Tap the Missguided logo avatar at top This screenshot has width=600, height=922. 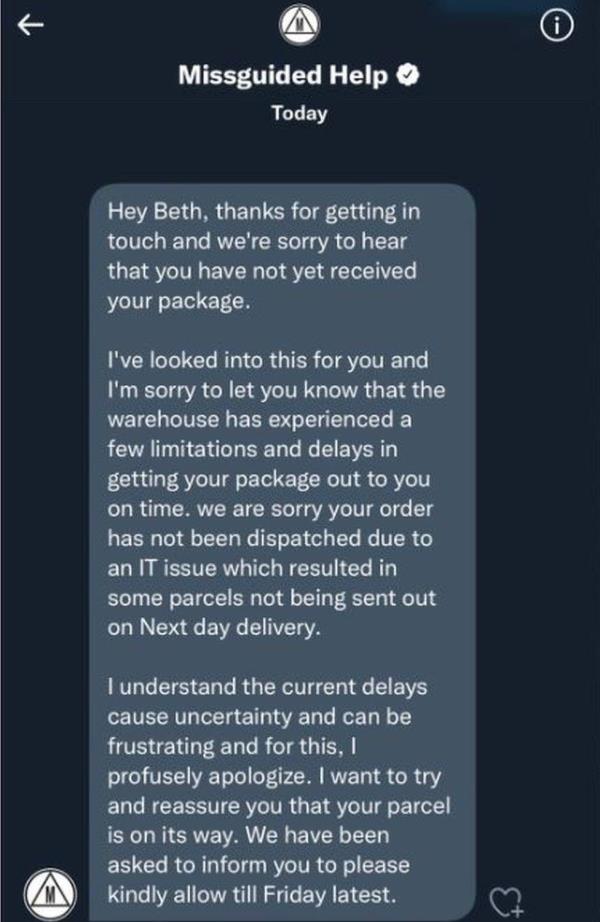(x=299, y=22)
